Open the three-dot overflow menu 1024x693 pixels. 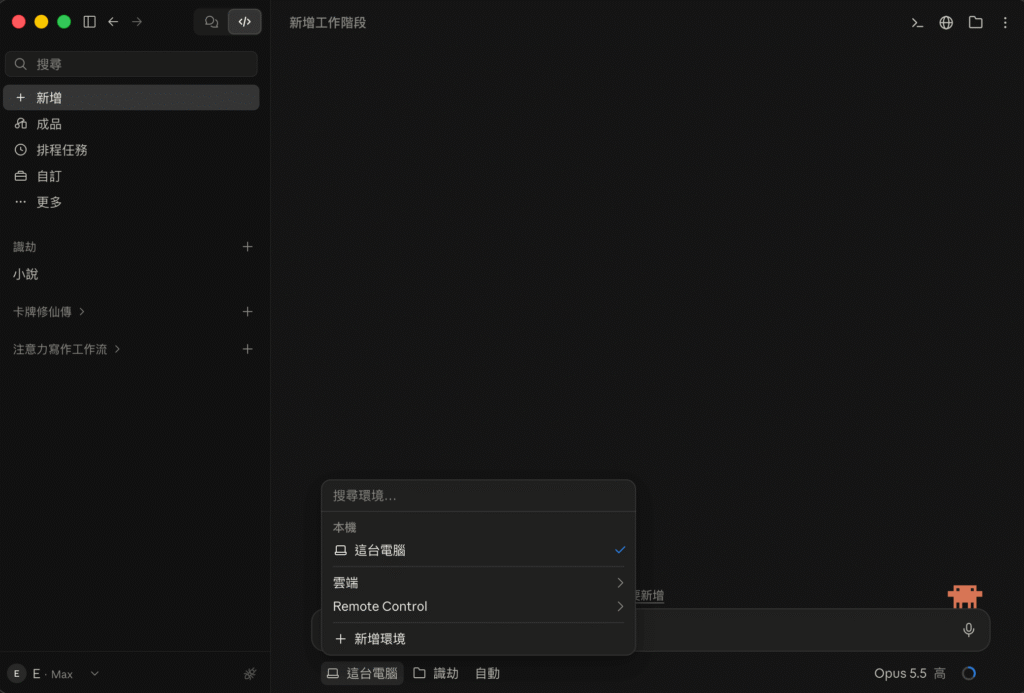[x=1005, y=23]
